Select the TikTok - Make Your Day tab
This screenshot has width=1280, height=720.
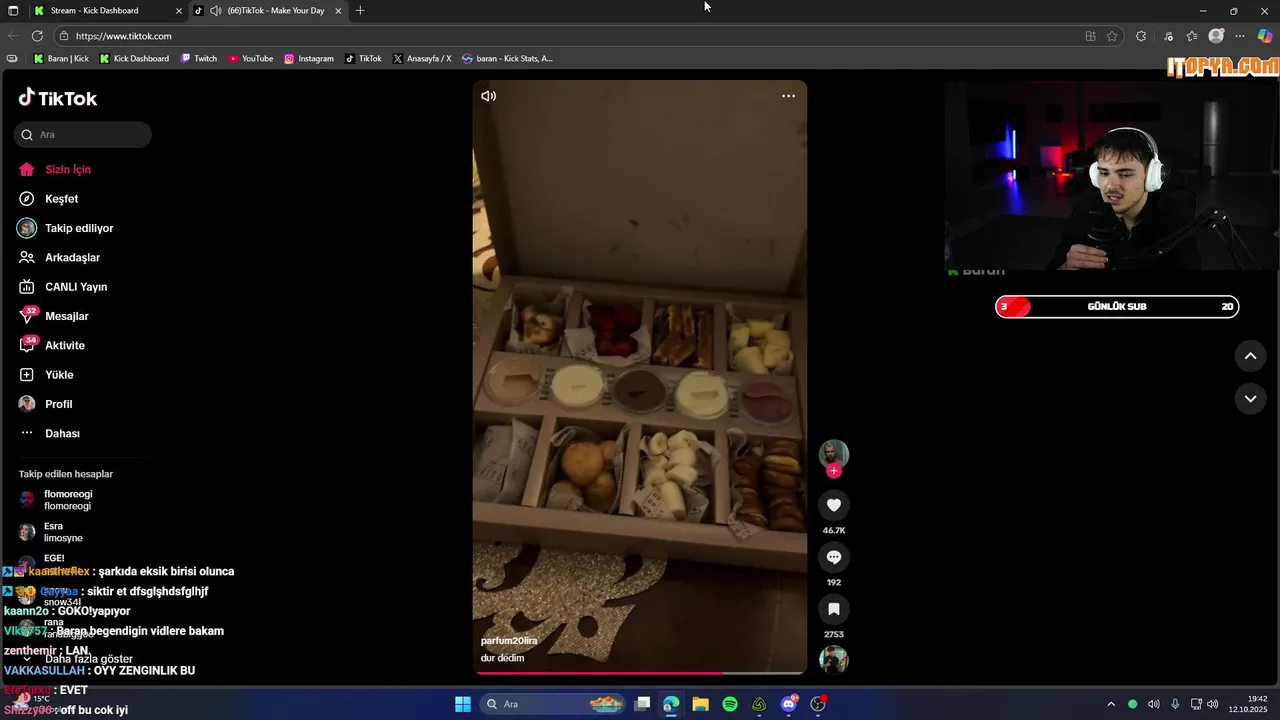(x=268, y=11)
